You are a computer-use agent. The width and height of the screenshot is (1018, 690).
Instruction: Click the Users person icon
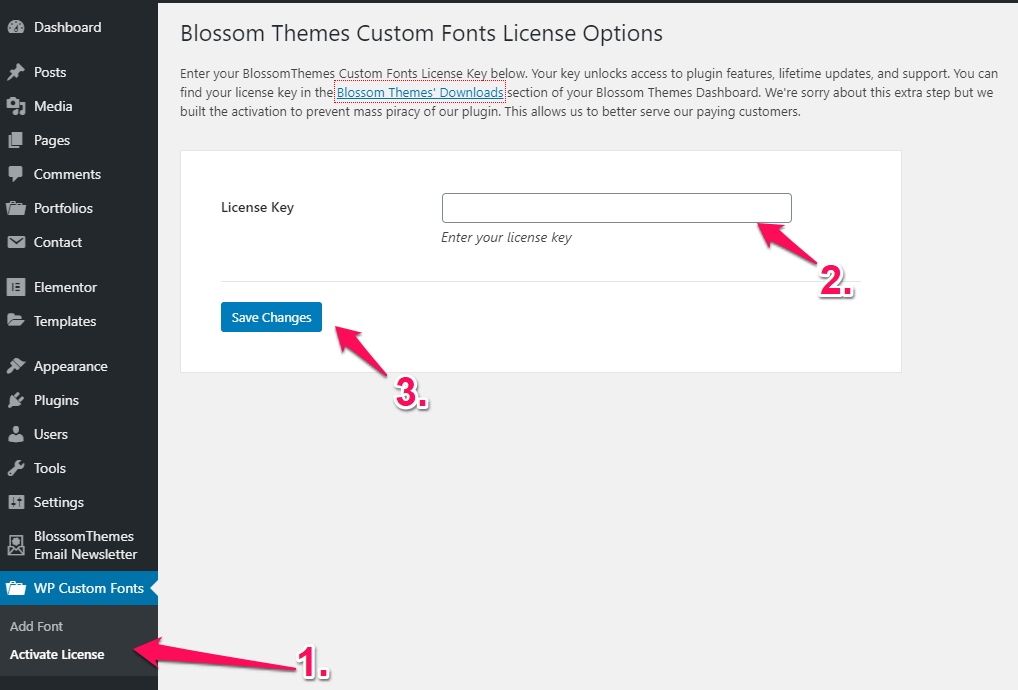pyautogui.click(x=16, y=434)
